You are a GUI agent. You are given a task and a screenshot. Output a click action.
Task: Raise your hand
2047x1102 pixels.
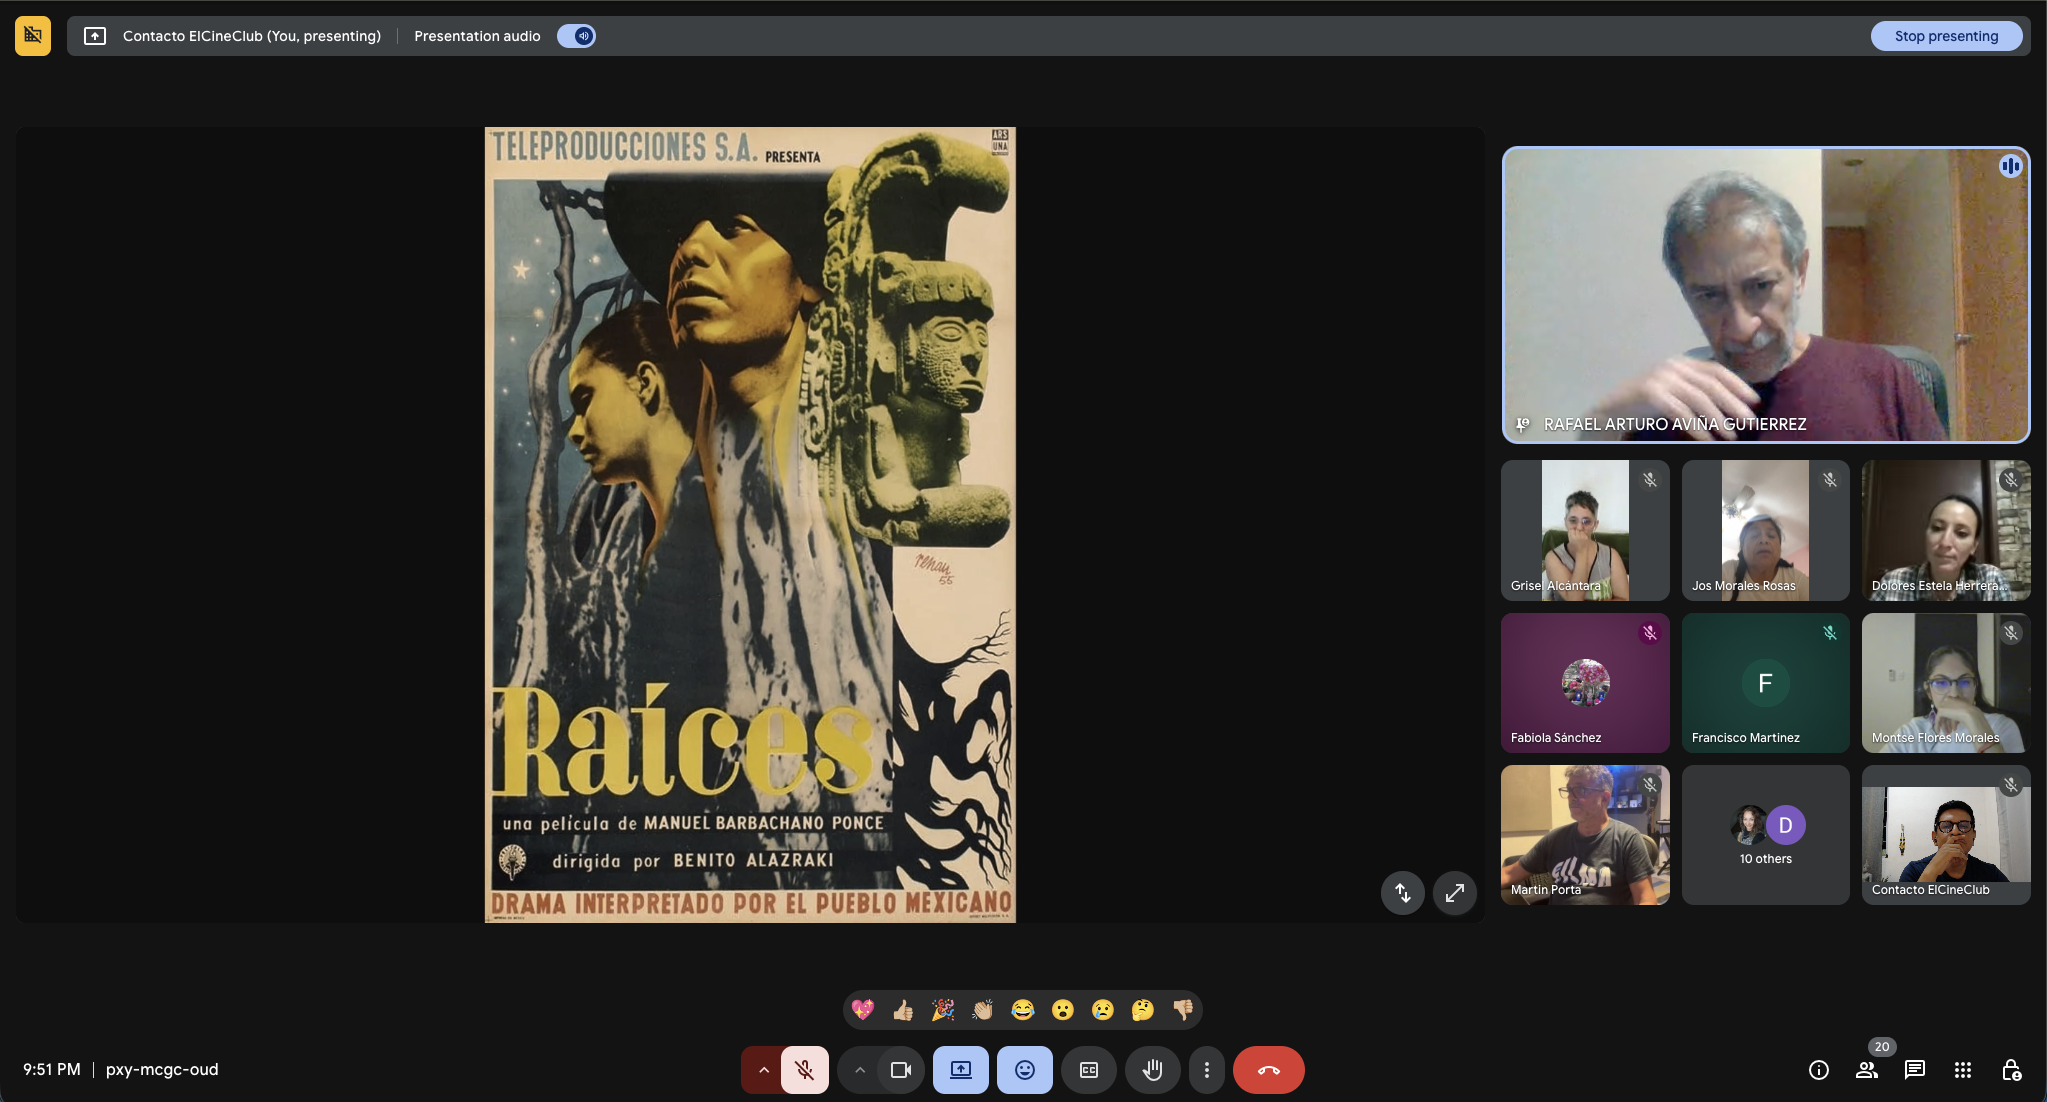[1153, 1070]
